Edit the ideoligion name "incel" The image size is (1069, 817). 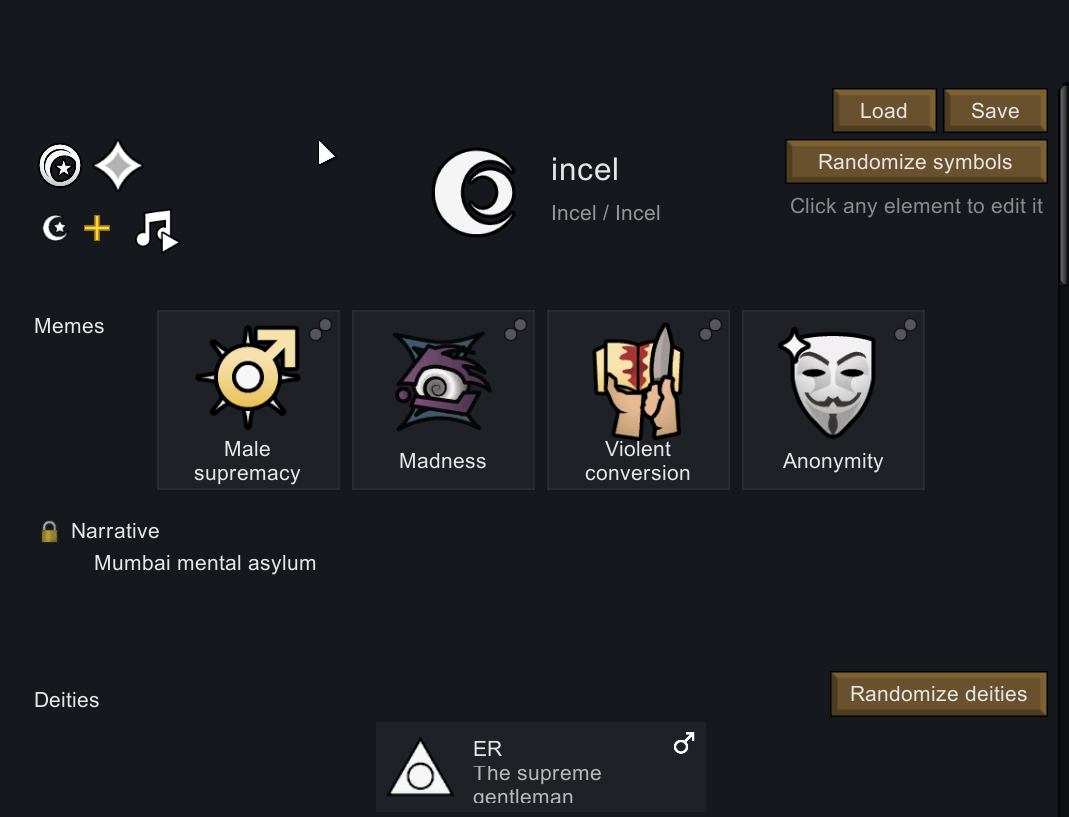click(585, 170)
